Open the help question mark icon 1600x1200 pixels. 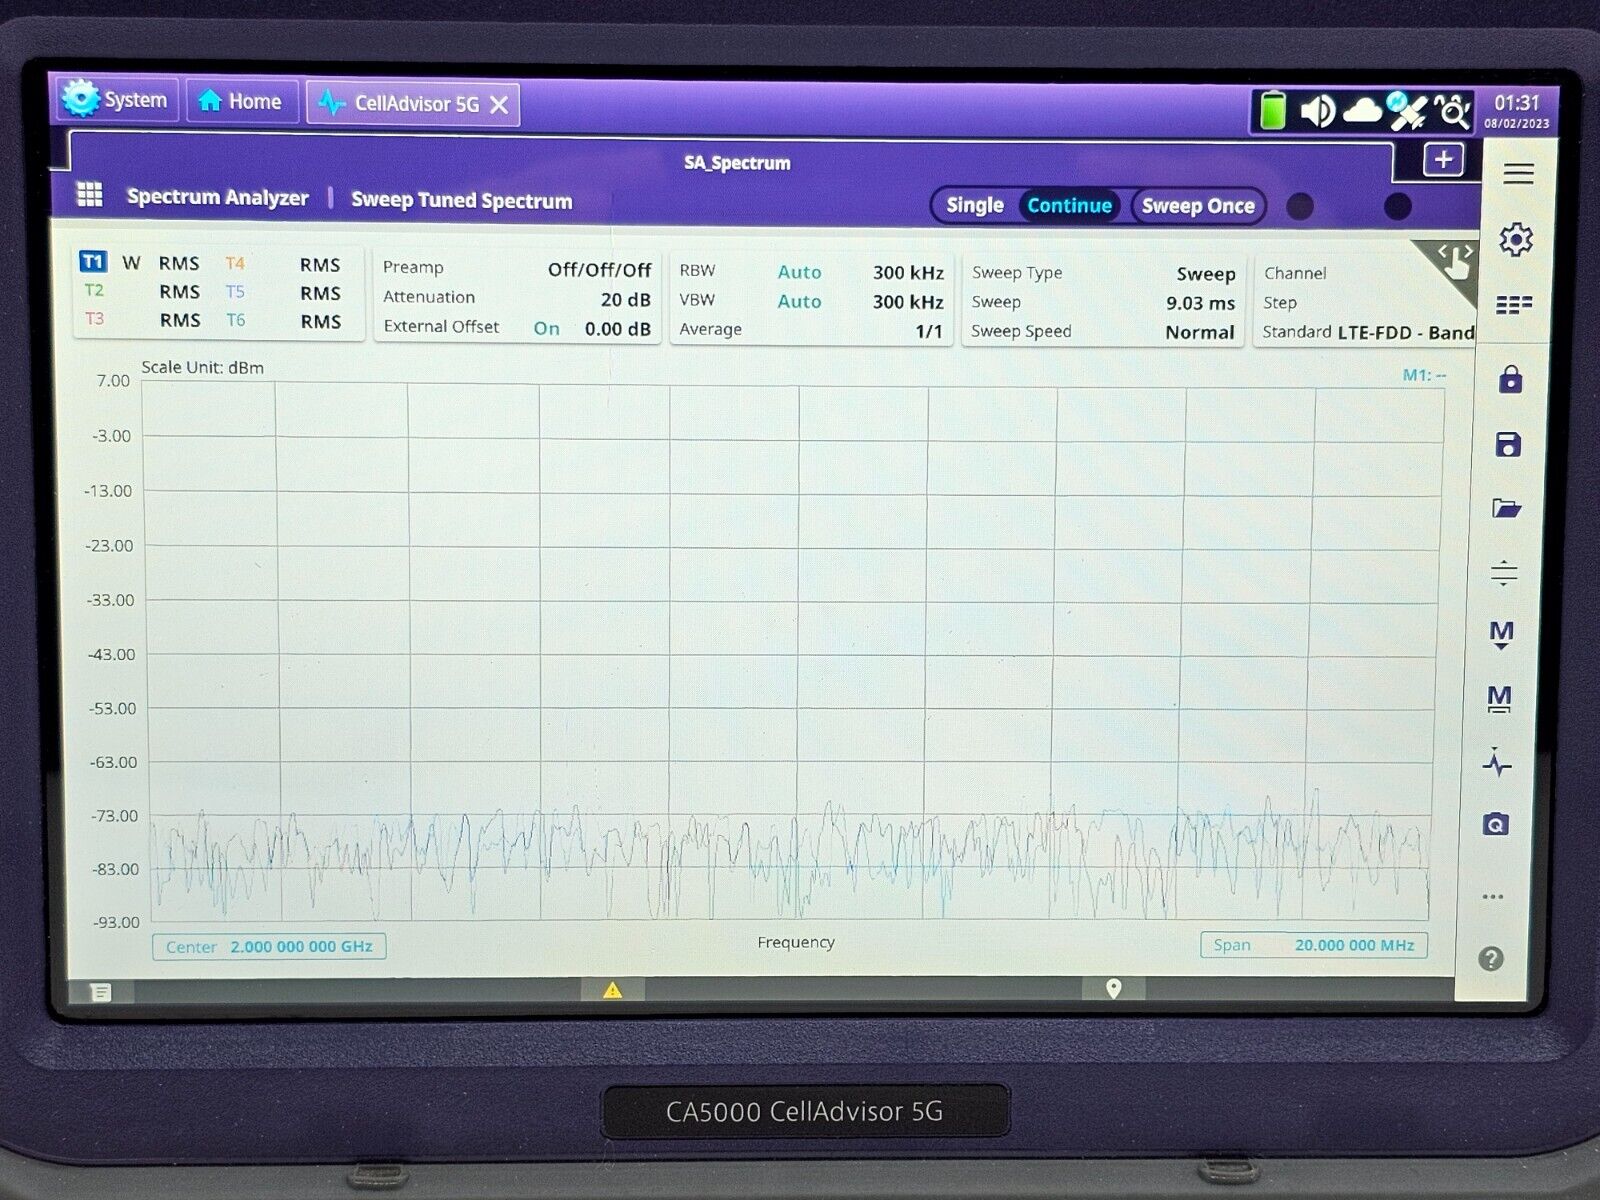pyautogui.click(x=1491, y=959)
